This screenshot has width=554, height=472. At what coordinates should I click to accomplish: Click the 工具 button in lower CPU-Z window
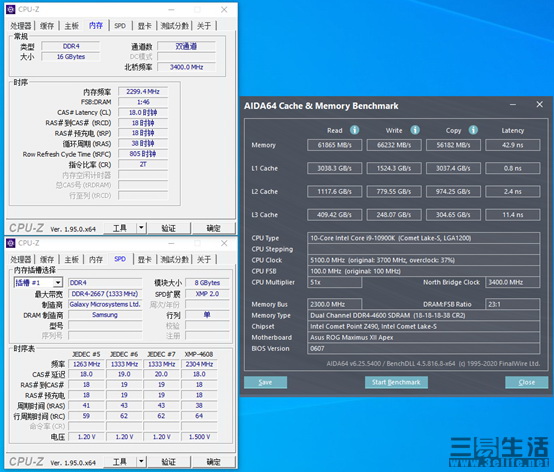pyautogui.click(x=120, y=461)
